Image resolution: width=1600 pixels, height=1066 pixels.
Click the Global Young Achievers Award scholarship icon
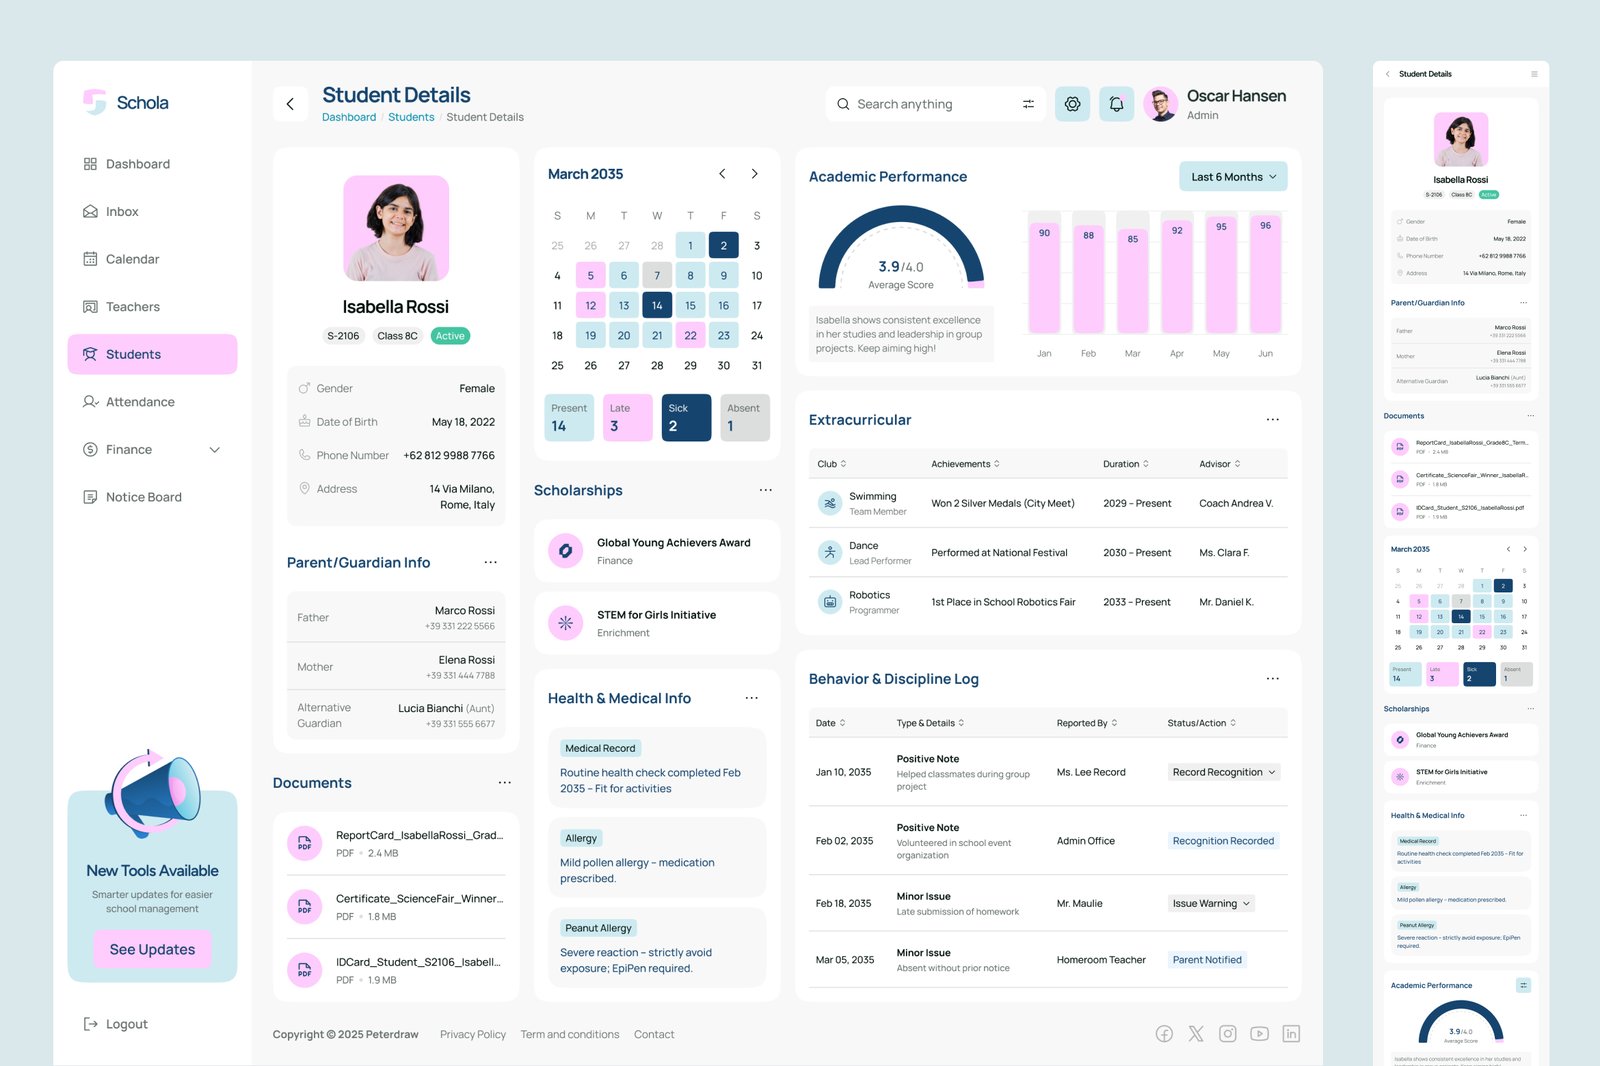(565, 550)
